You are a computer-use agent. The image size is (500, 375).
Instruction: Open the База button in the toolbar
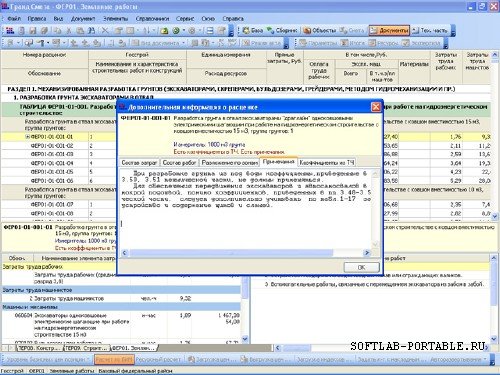(253, 31)
